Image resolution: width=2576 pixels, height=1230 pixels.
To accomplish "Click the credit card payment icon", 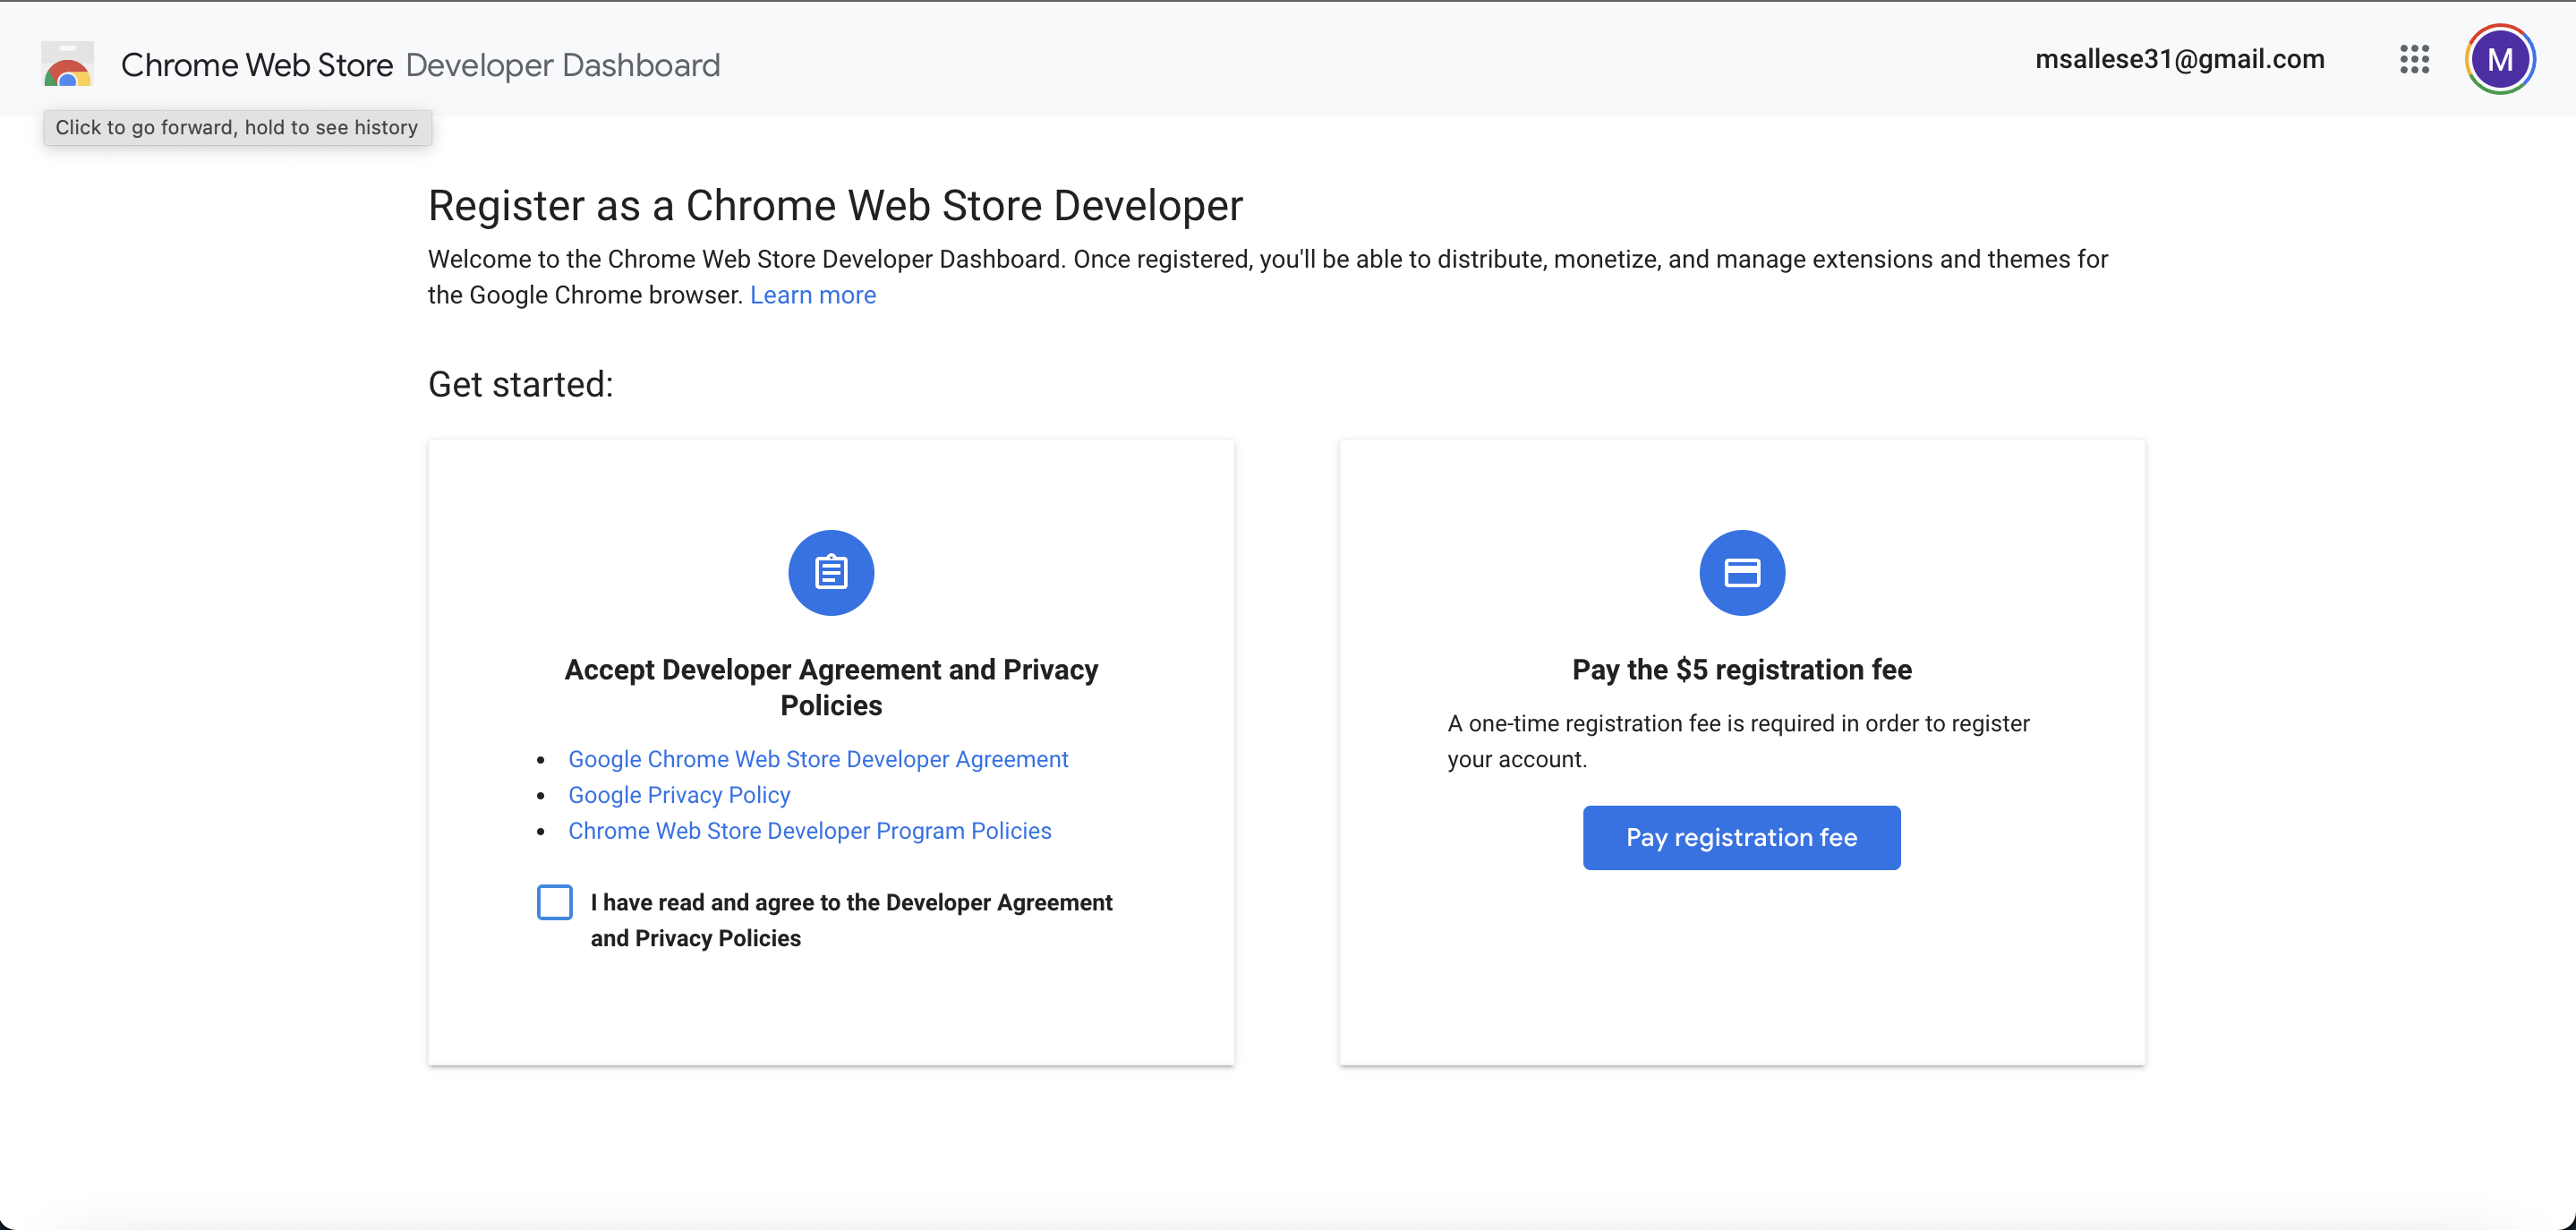I will click(x=1742, y=573).
